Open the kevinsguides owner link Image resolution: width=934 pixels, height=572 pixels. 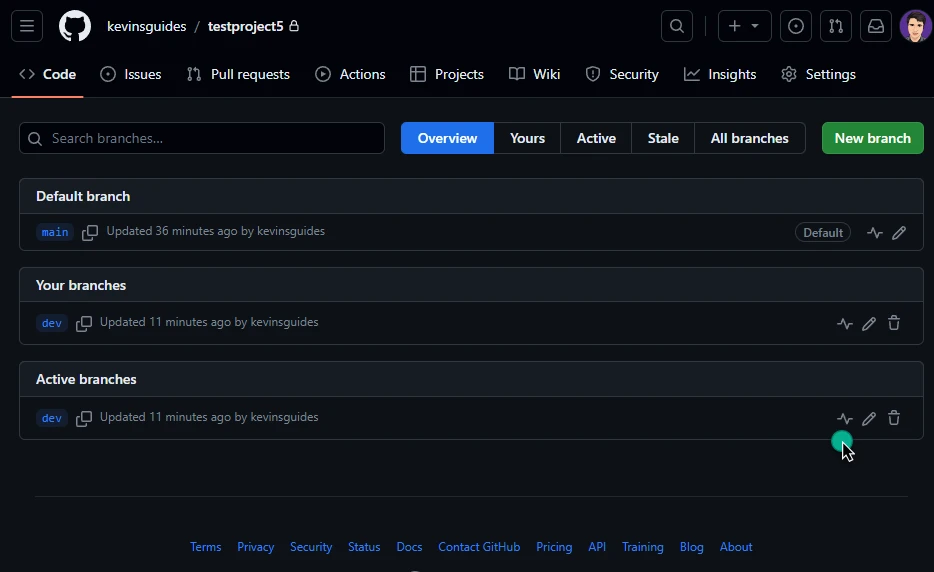click(147, 26)
